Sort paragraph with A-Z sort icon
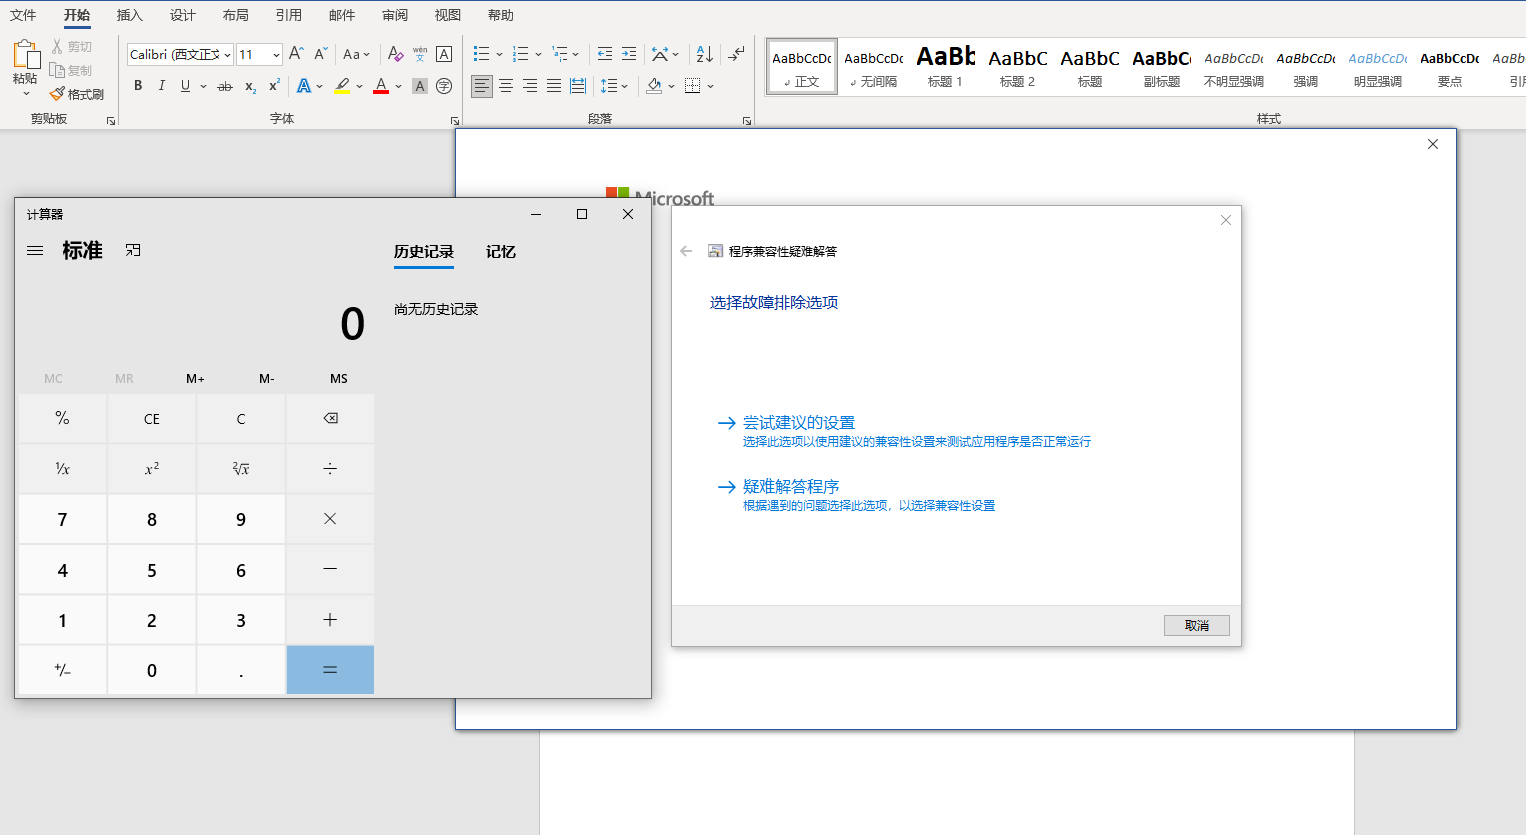The height and width of the screenshot is (835, 1526). pyautogui.click(x=704, y=54)
